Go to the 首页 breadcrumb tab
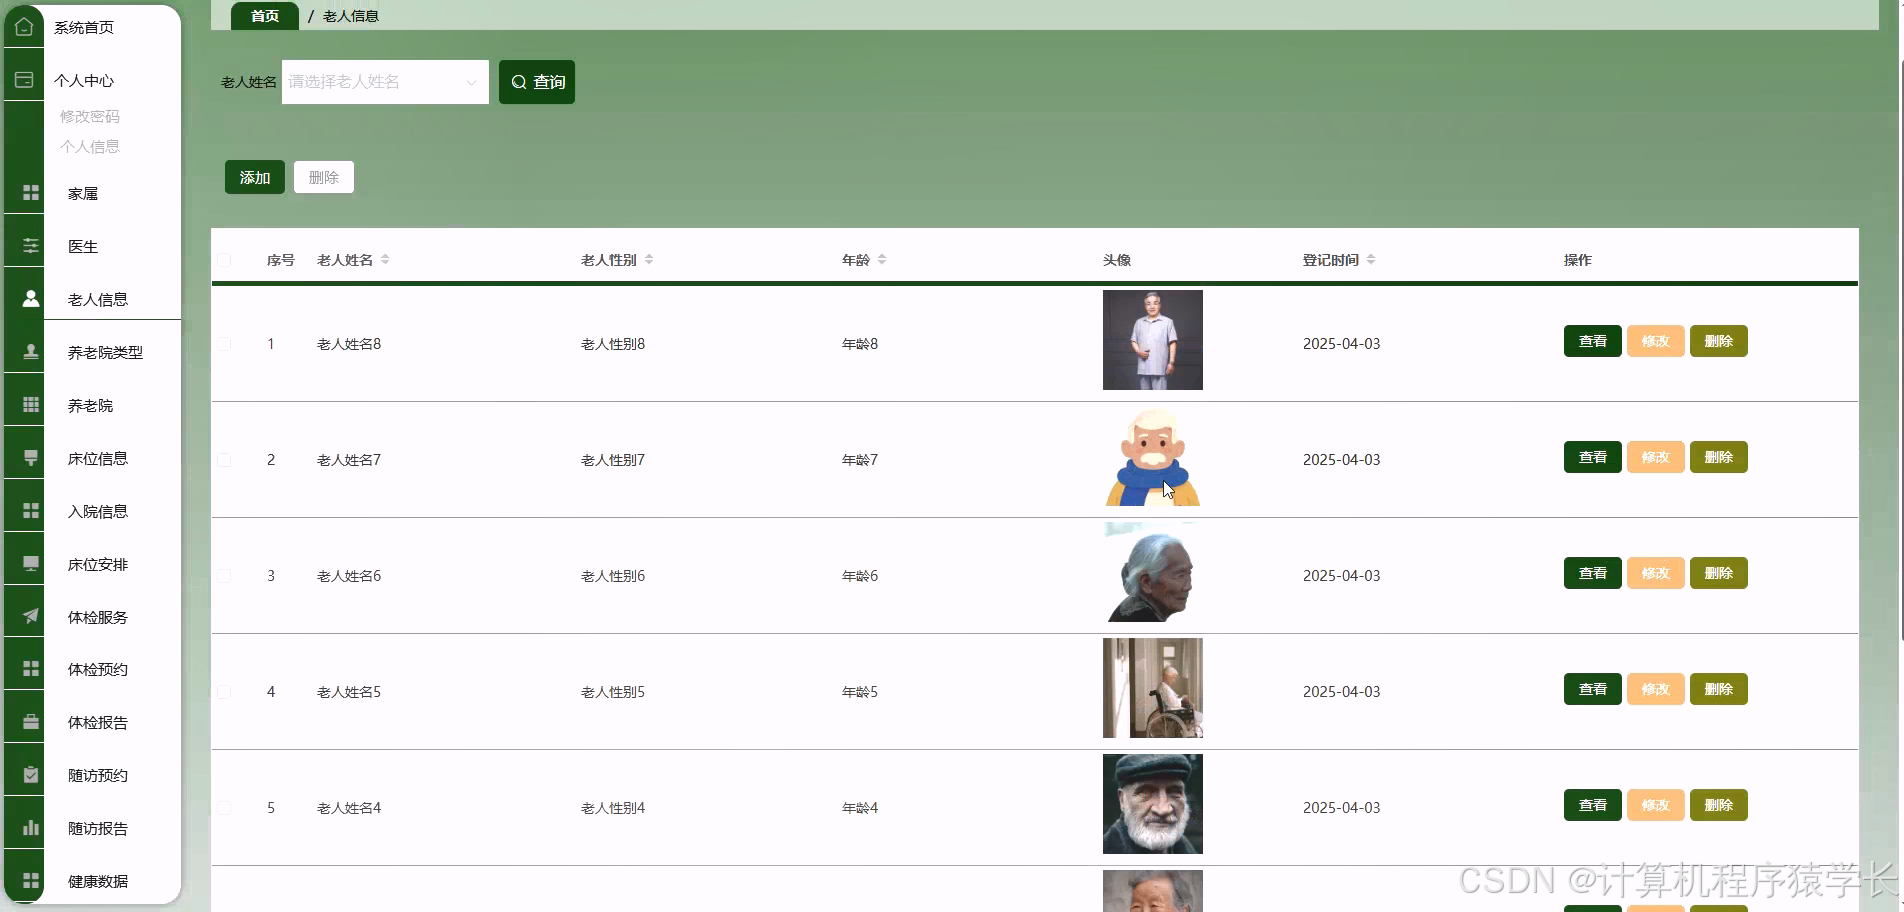 (x=265, y=16)
